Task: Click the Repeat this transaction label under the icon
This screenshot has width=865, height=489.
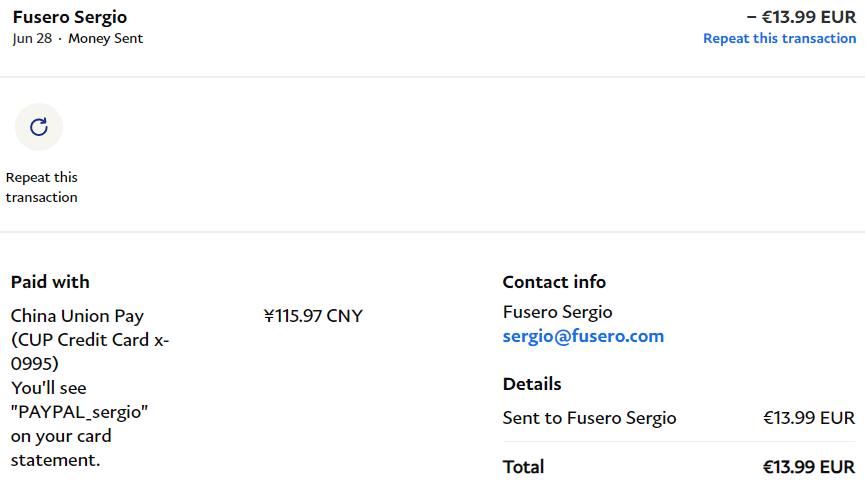Action: pos(42,187)
